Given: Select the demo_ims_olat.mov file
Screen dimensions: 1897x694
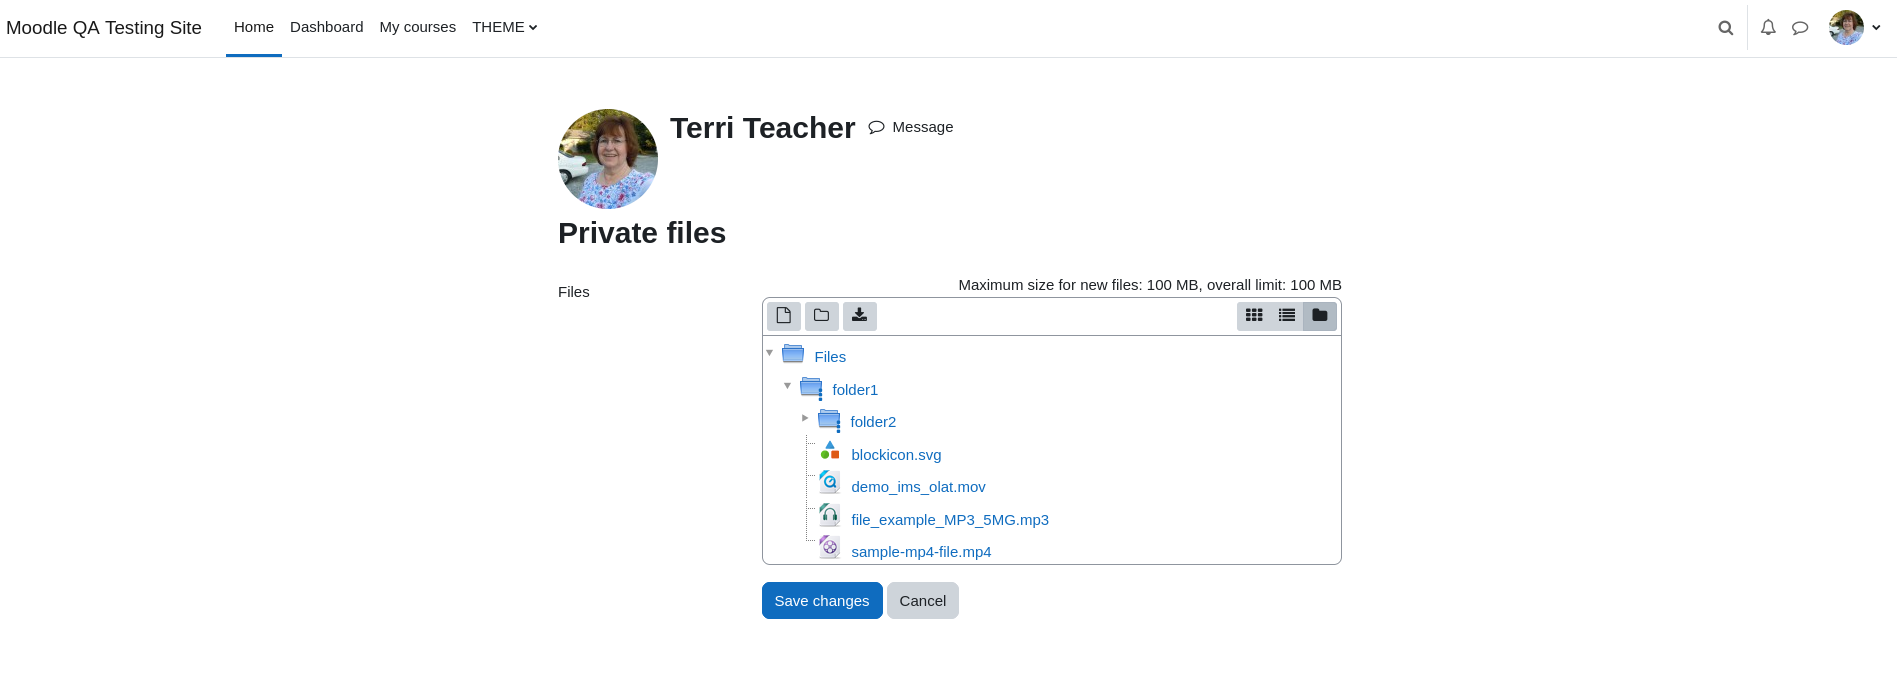Looking at the screenshot, I should pos(918,487).
